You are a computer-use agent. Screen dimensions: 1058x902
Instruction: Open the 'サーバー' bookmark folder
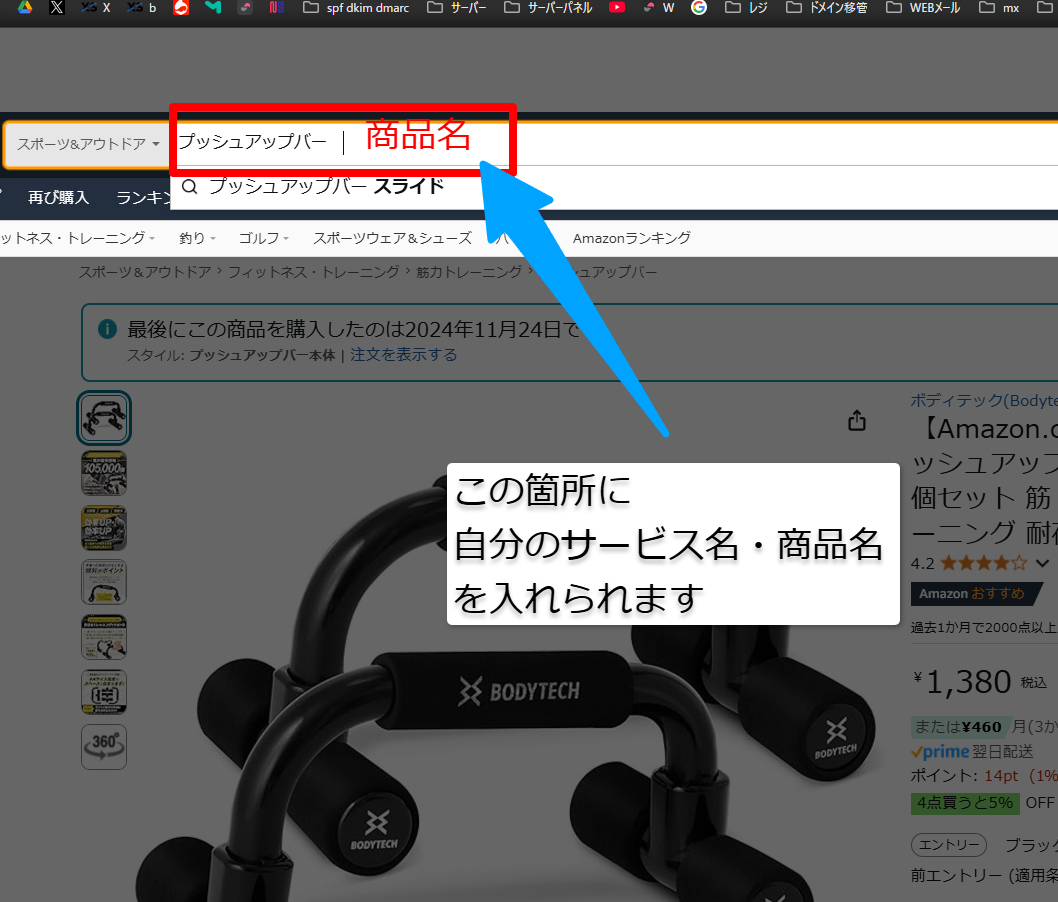coord(457,7)
